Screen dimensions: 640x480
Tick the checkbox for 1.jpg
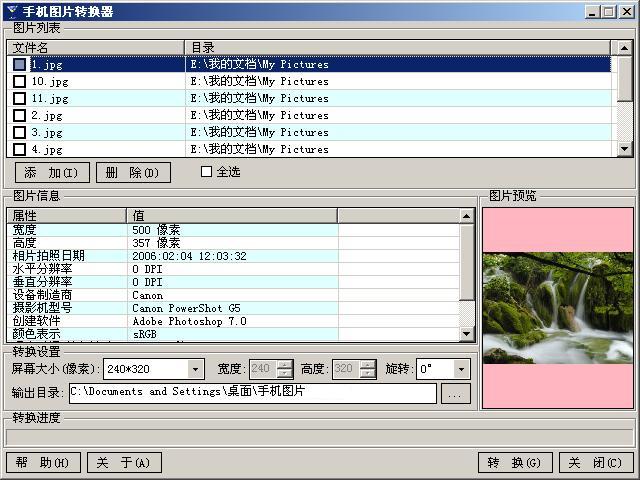pos(19,64)
